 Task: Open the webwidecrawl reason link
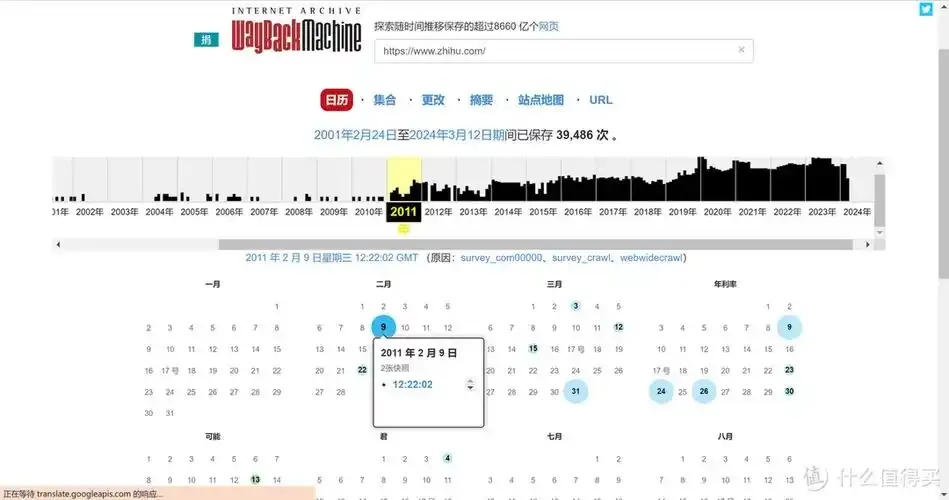pyautogui.click(x=651, y=258)
